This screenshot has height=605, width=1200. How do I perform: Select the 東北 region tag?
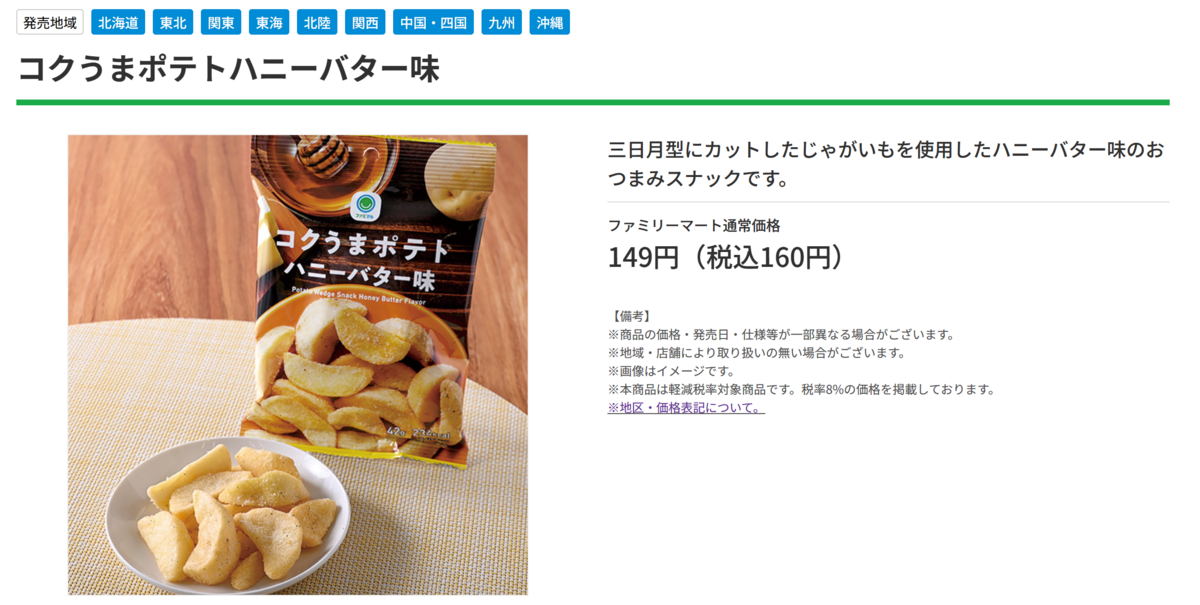pyautogui.click(x=173, y=22)
